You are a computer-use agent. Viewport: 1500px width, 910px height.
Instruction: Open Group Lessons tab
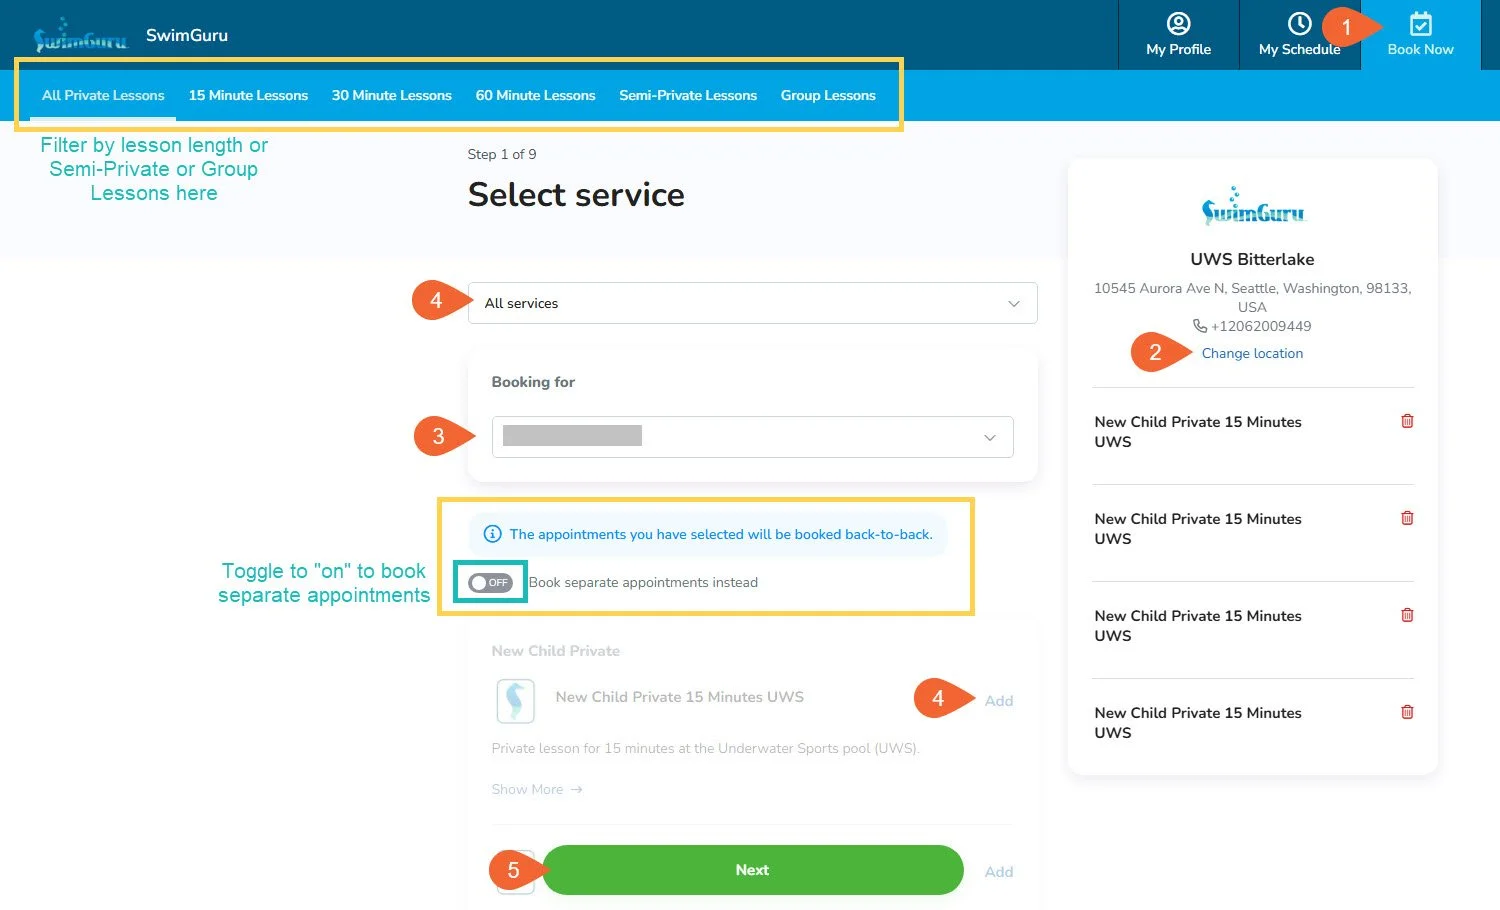tap(828, 96)
